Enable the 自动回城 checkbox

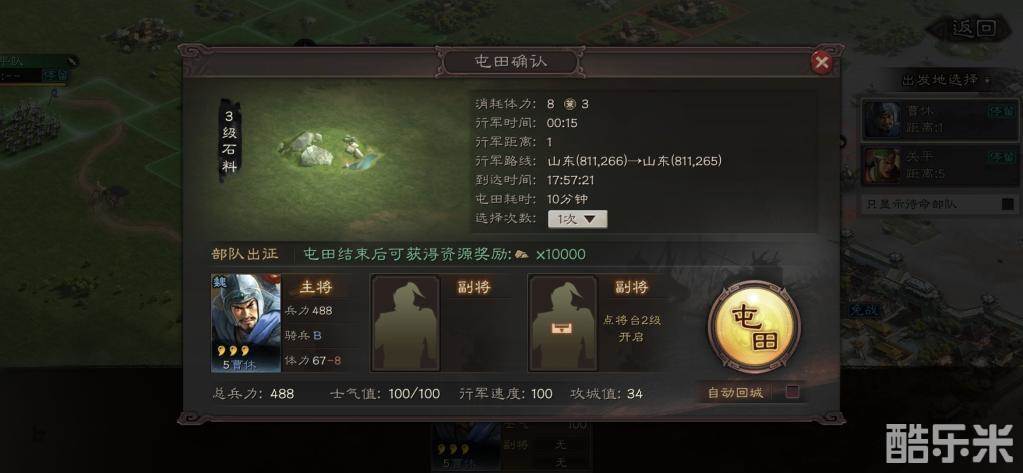pyautogui.click(x=793, y=392)
